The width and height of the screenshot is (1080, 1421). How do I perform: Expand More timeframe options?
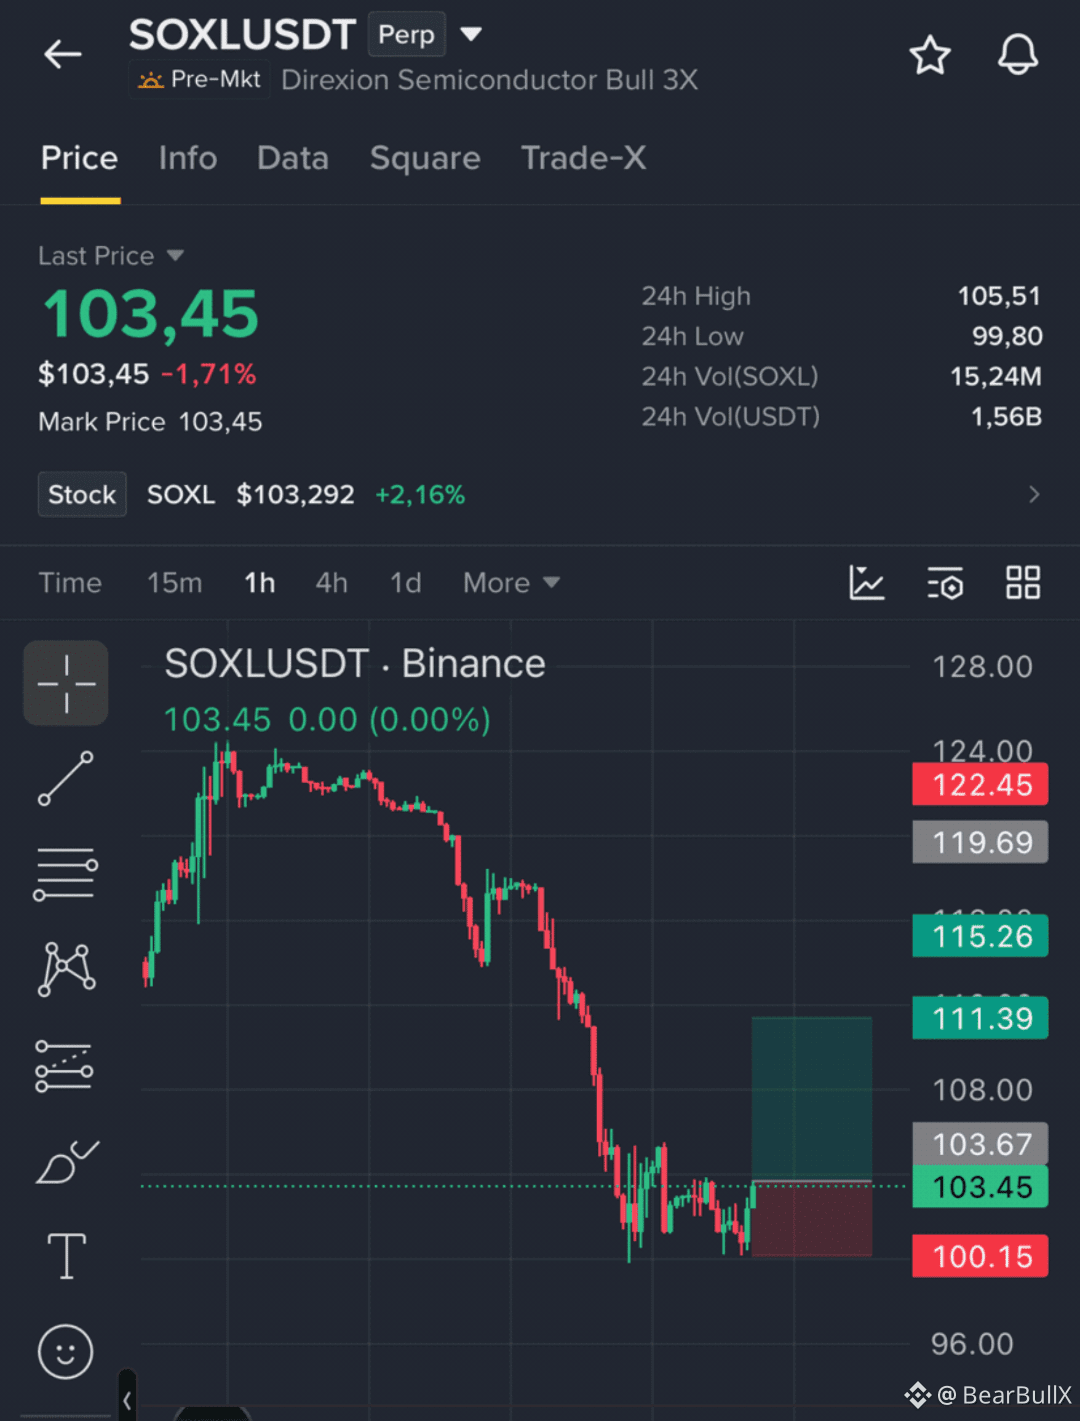(x=511, y=583)
